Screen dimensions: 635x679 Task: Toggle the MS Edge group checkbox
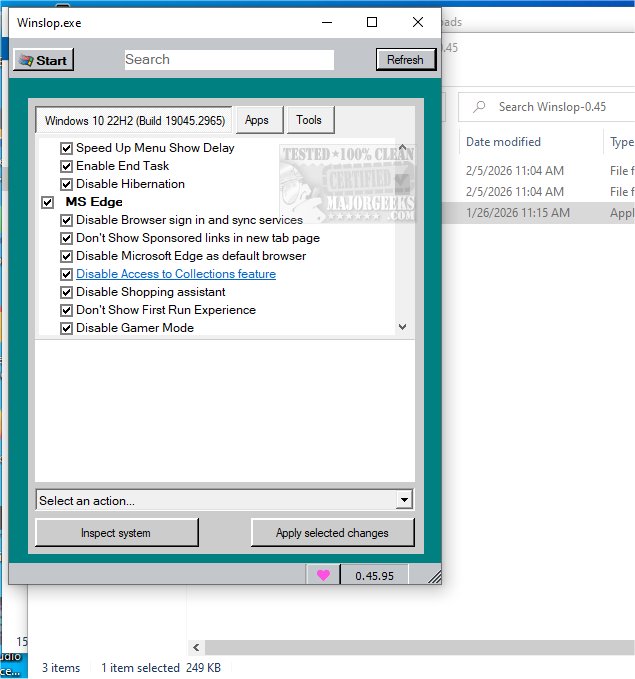48,202
